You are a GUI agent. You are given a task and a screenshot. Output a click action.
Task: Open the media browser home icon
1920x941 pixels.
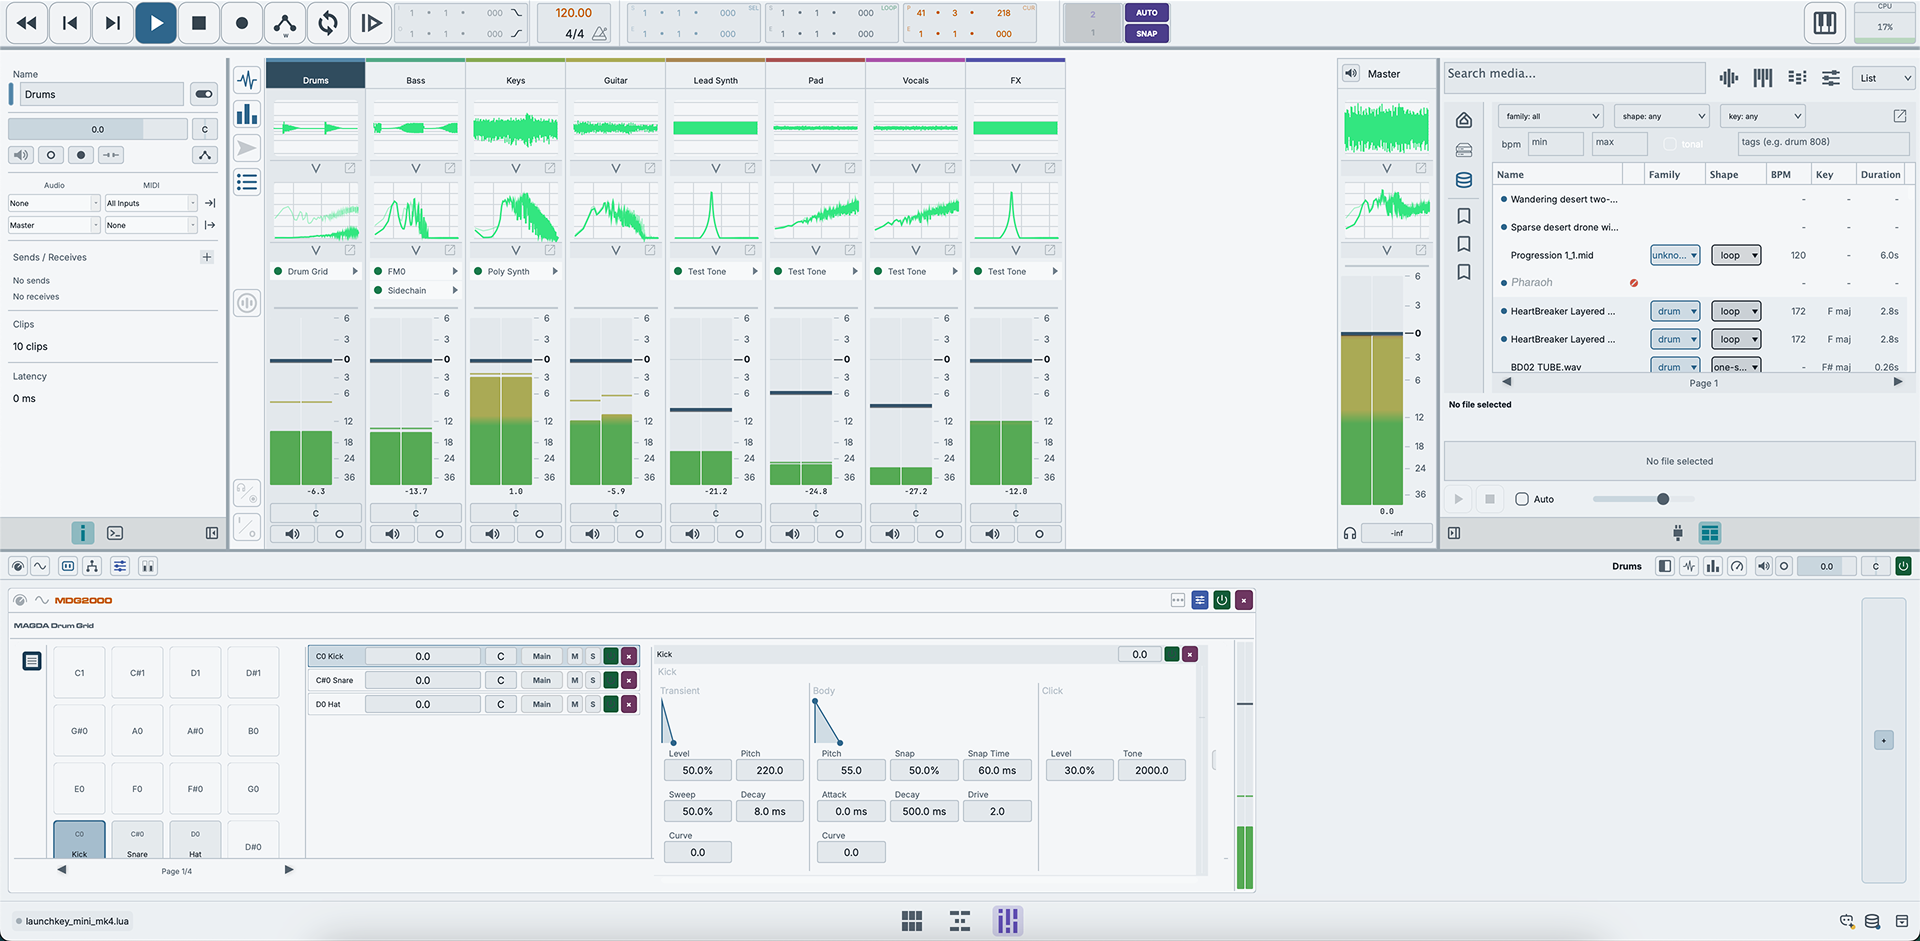point(1464,120)
